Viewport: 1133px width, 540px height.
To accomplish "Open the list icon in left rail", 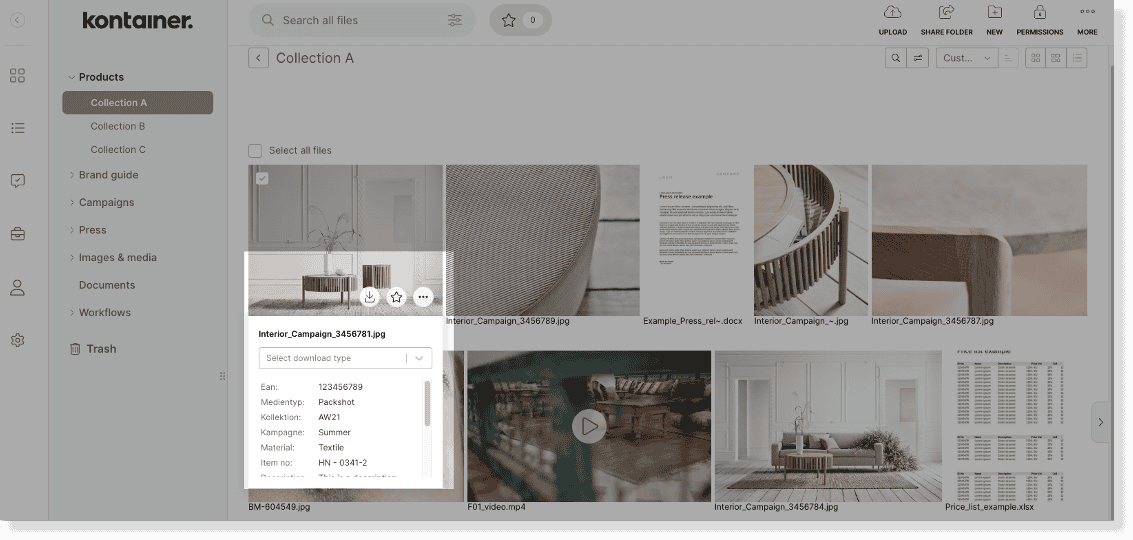I will (x=17, y=128).
